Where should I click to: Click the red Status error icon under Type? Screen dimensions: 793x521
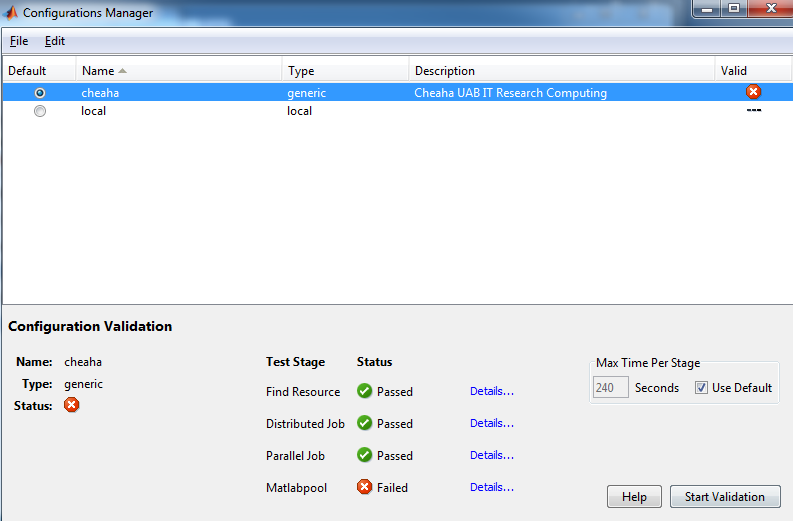click(71, 405)
